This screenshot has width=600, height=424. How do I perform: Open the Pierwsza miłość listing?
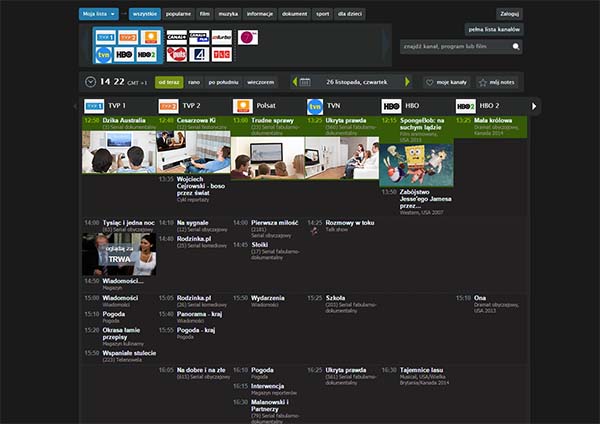click(274, 222)
